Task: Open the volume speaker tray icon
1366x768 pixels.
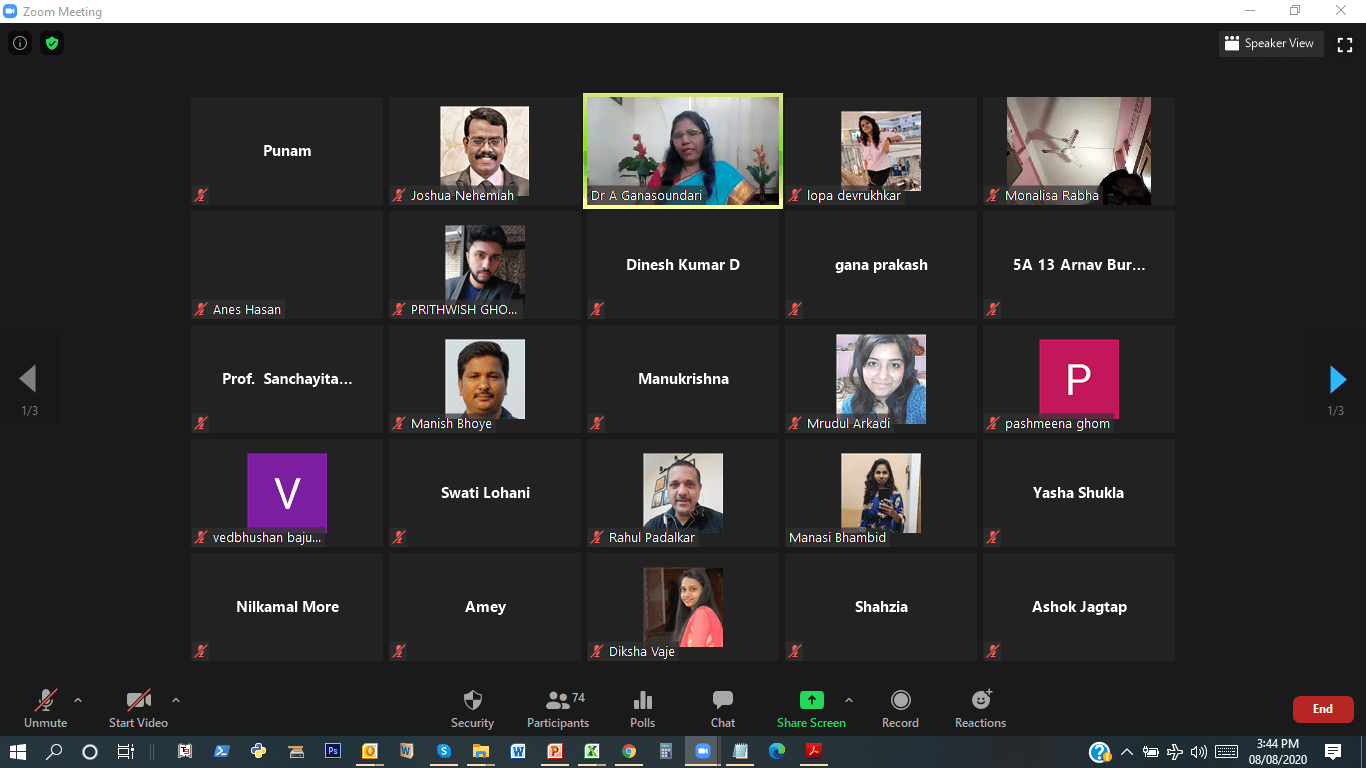Action: (1199, 751)
